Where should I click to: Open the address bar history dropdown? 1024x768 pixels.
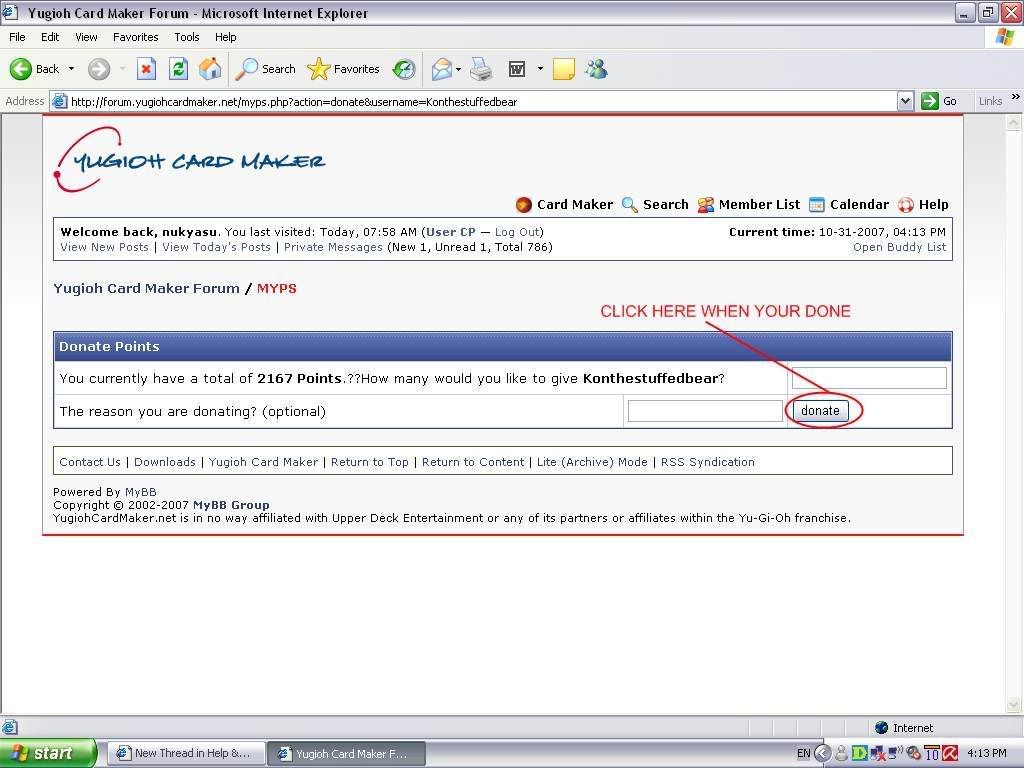[x=905, y=100]
